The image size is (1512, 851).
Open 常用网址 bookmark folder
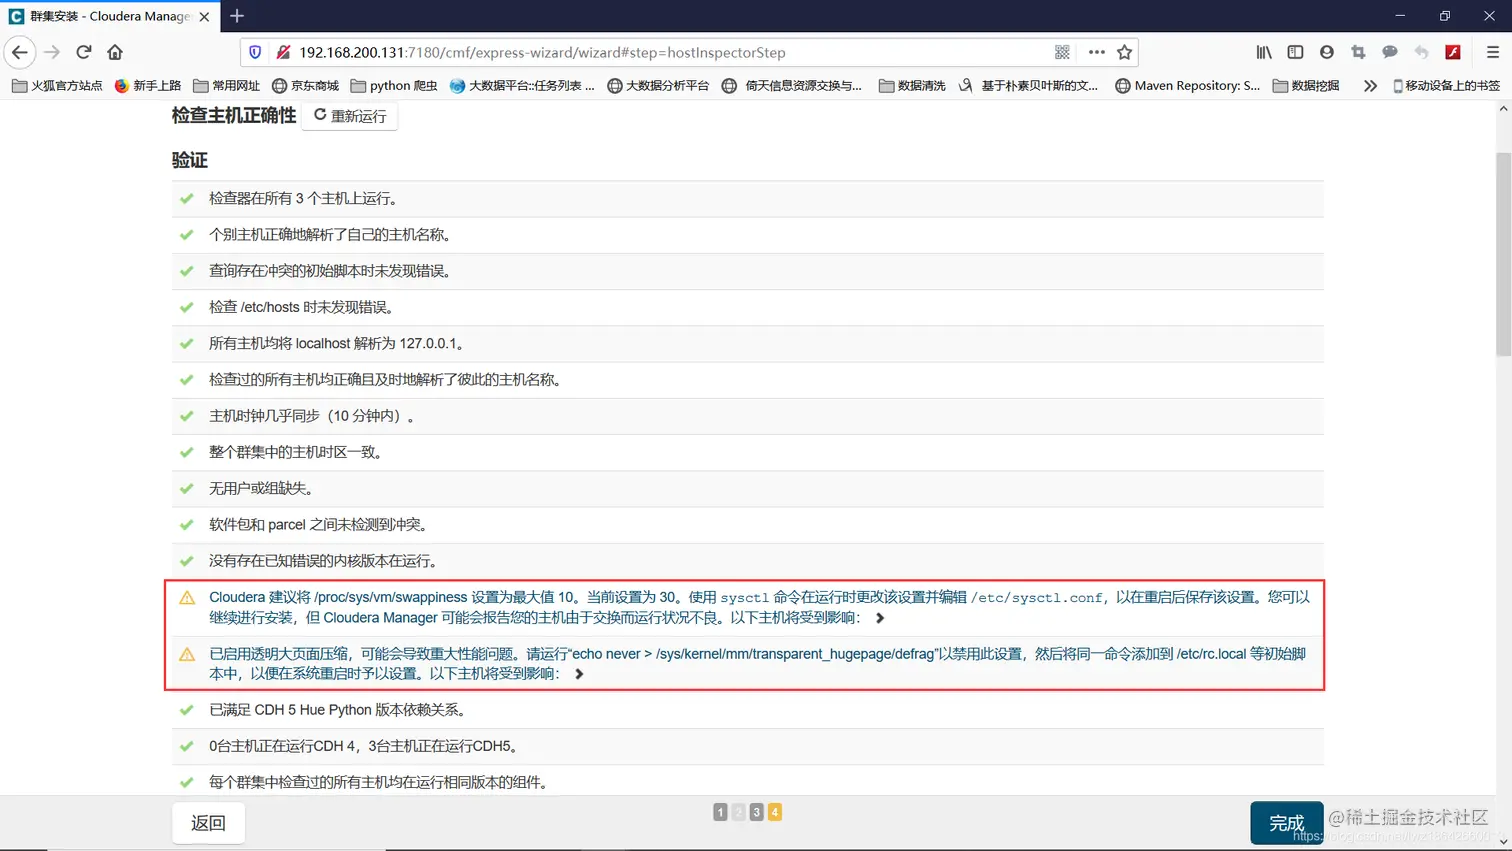tap(227, 86)
